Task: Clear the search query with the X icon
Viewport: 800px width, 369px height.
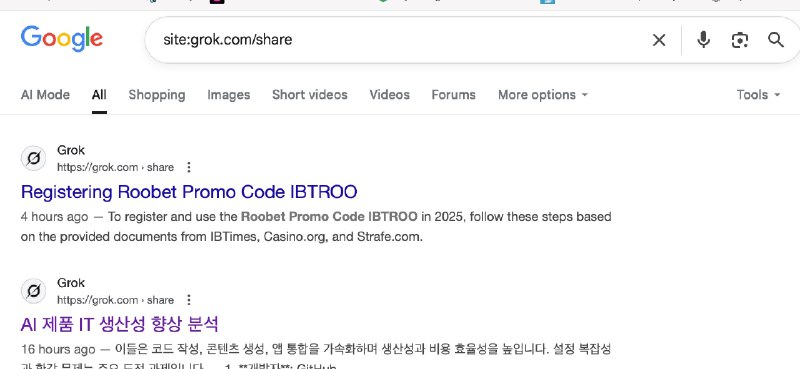Action: pyautogui.click(x=659, y=40)
